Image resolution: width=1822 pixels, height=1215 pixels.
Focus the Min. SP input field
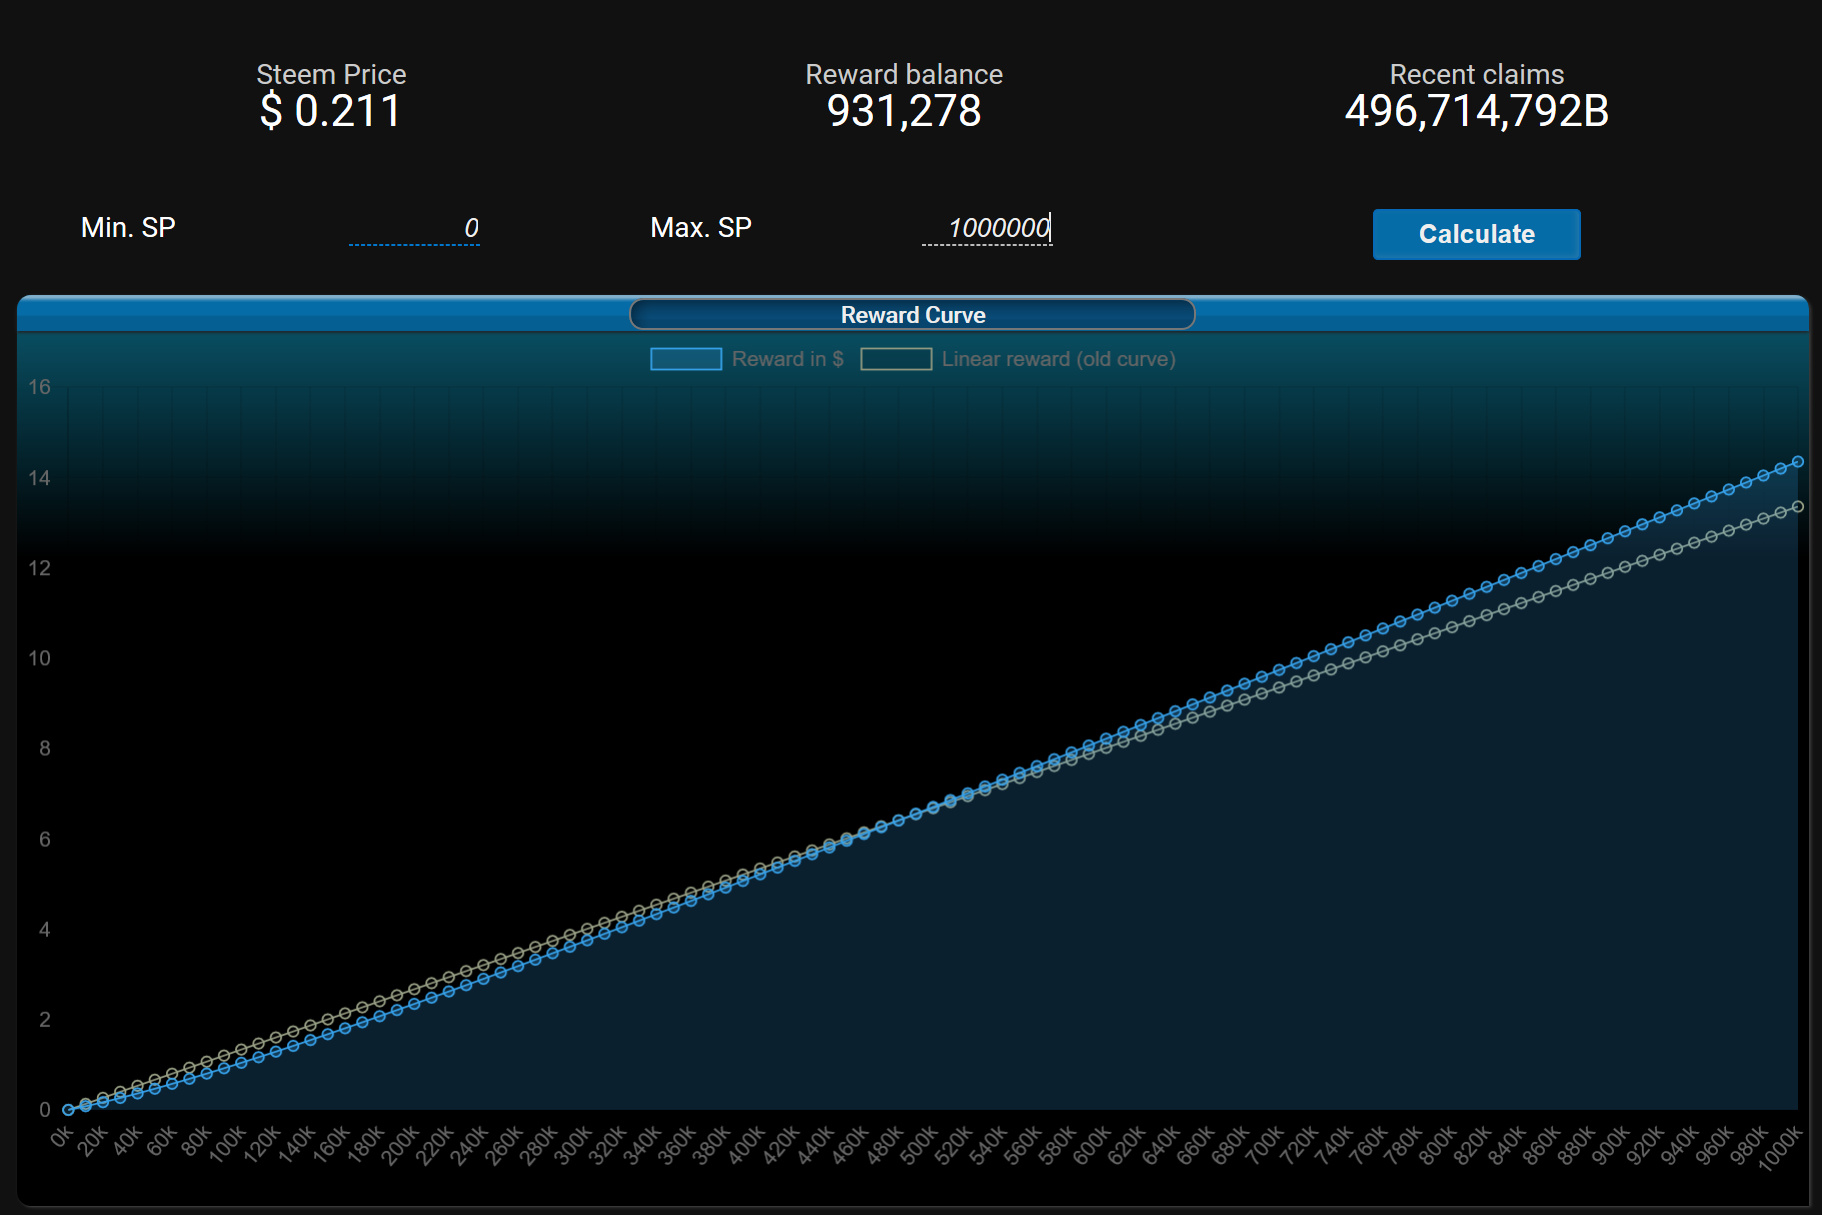click(x=414, y=228)
